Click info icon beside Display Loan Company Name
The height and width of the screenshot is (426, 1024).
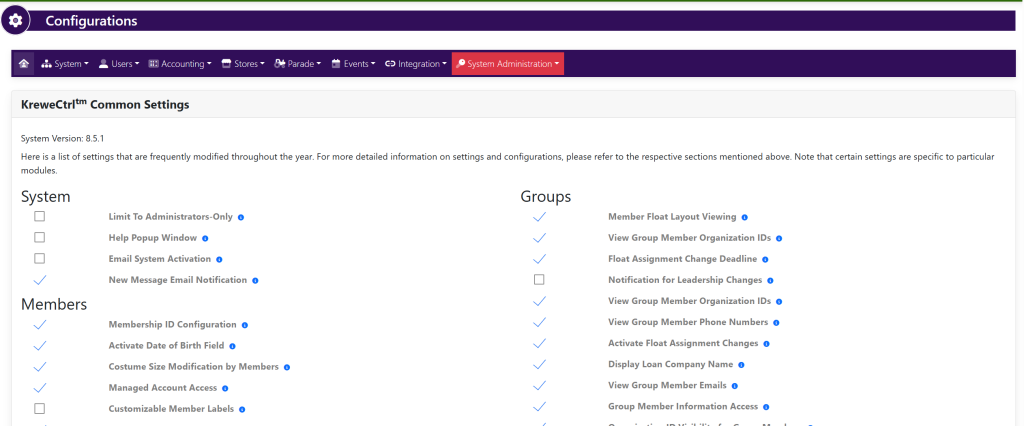742,365
